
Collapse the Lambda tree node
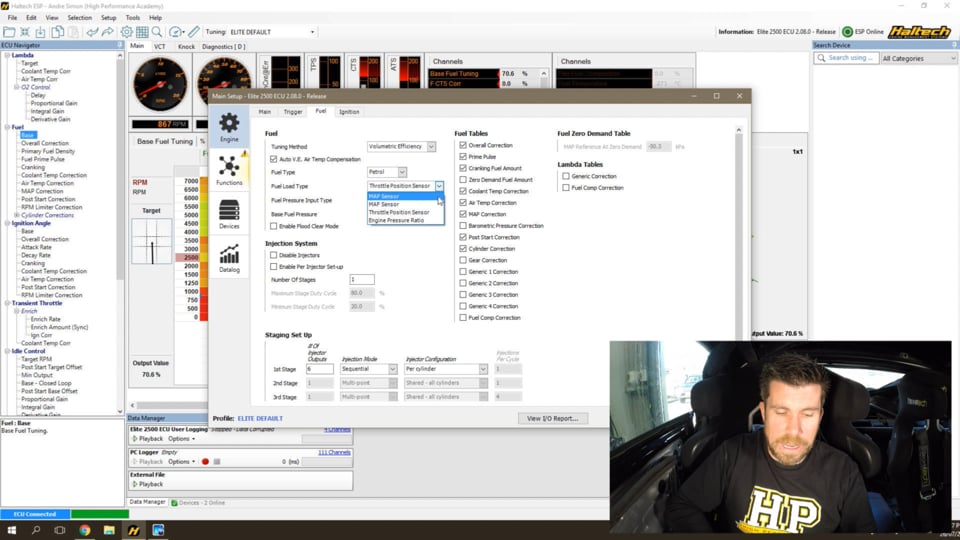pos(7,55)
